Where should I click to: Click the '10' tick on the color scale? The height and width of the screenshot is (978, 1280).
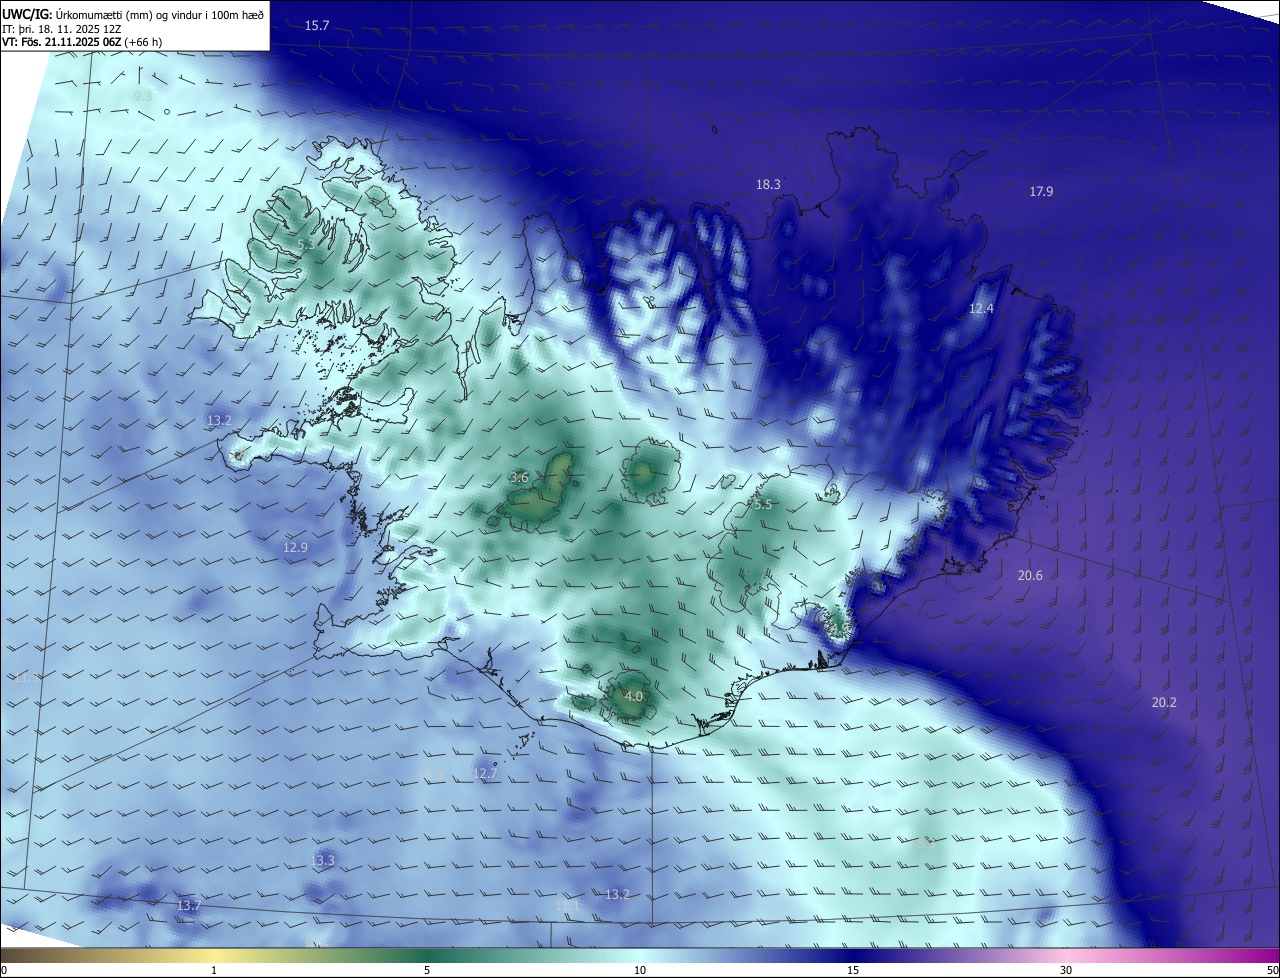click(x=640, y=970)
